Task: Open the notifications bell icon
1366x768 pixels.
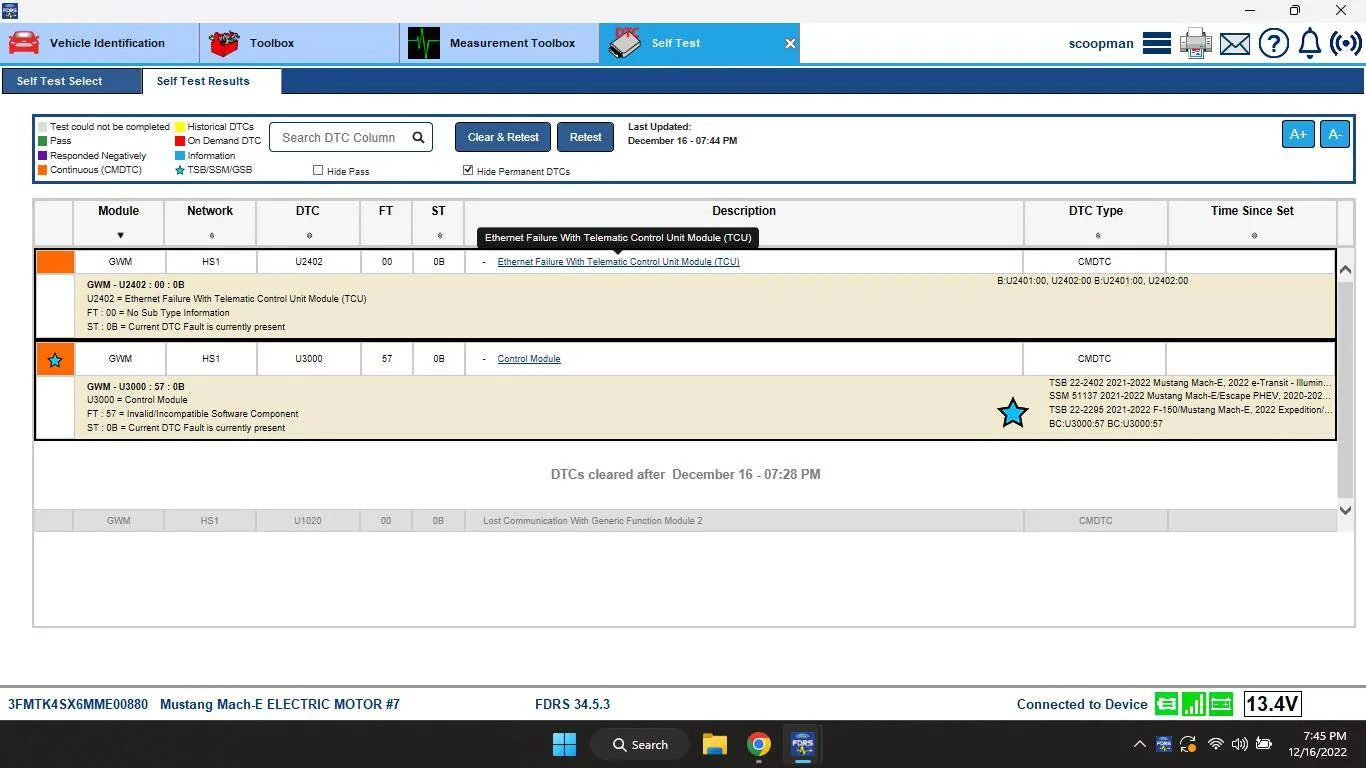Action: tap(1310, 43)
